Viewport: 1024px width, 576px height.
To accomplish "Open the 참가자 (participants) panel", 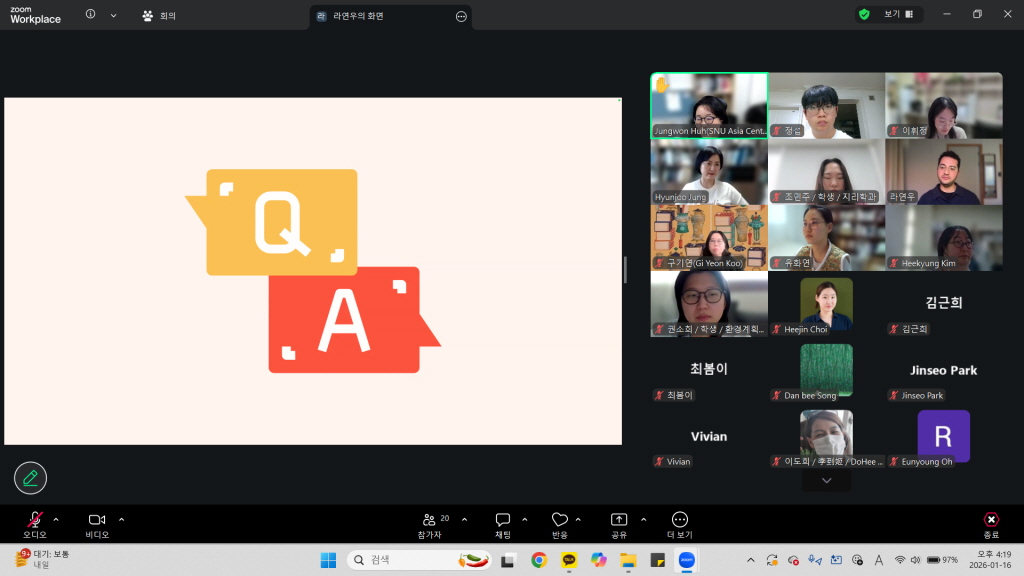I will point(430,521).
